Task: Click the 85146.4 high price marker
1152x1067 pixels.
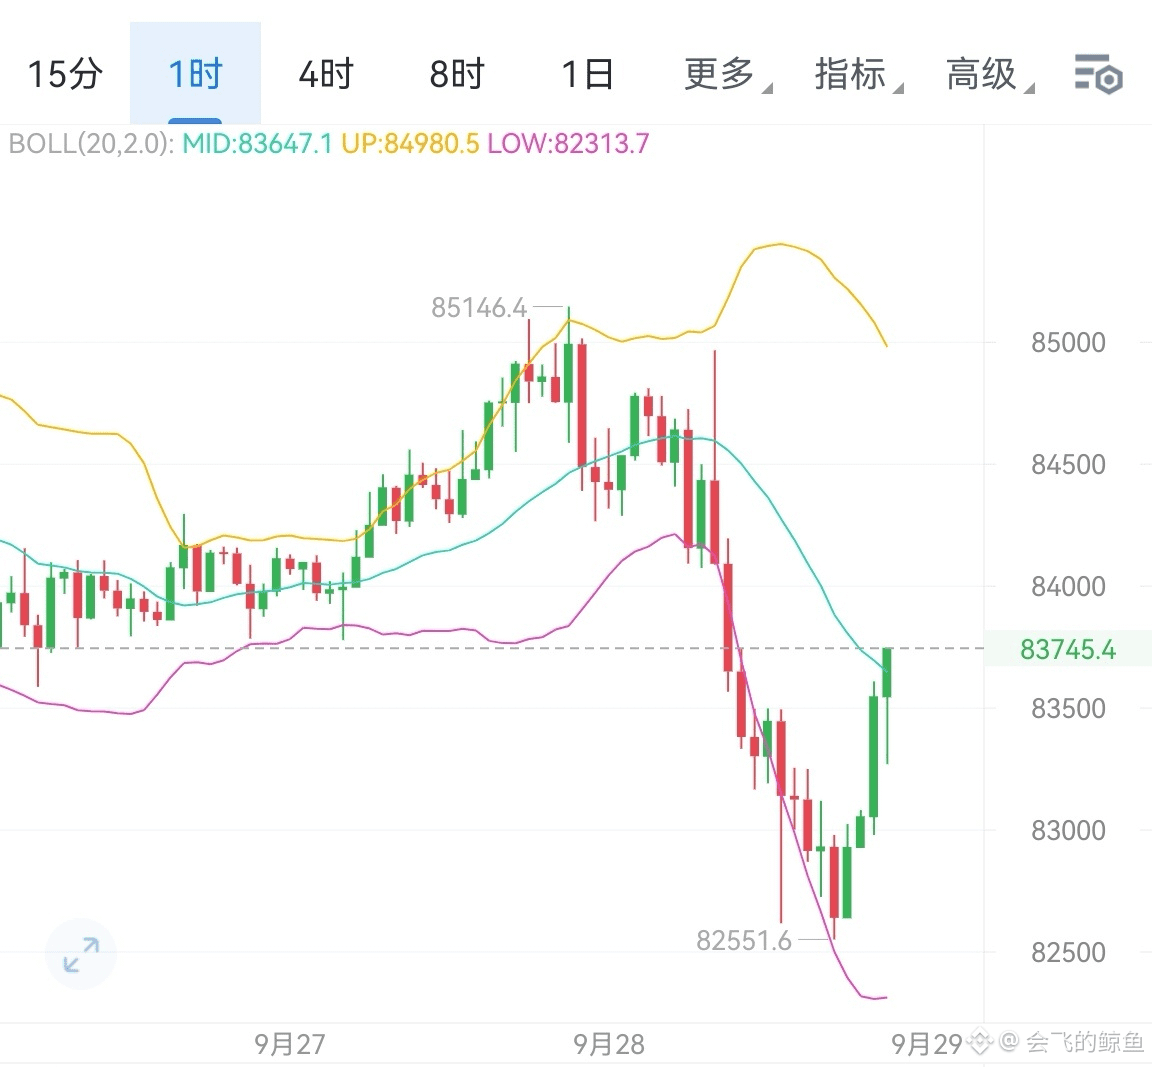Action: tap(479, 307)
